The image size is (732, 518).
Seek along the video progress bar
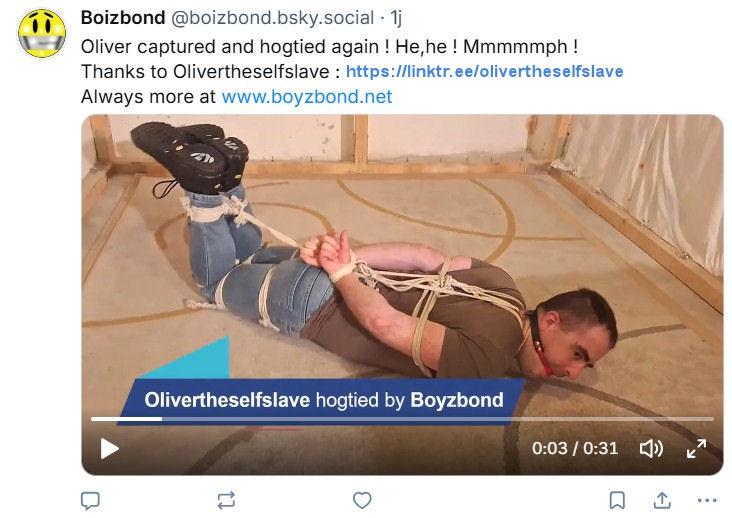[402, 419]
